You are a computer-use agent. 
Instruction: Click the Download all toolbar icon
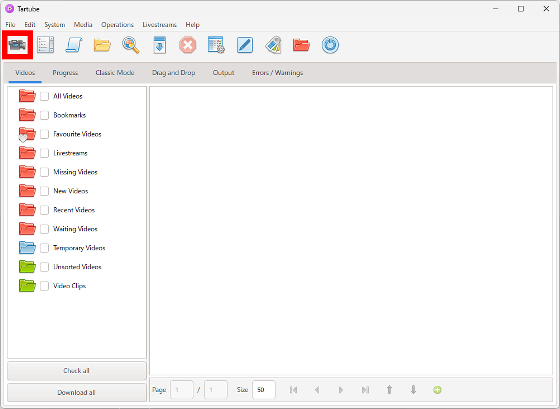[x=159, y=45]
